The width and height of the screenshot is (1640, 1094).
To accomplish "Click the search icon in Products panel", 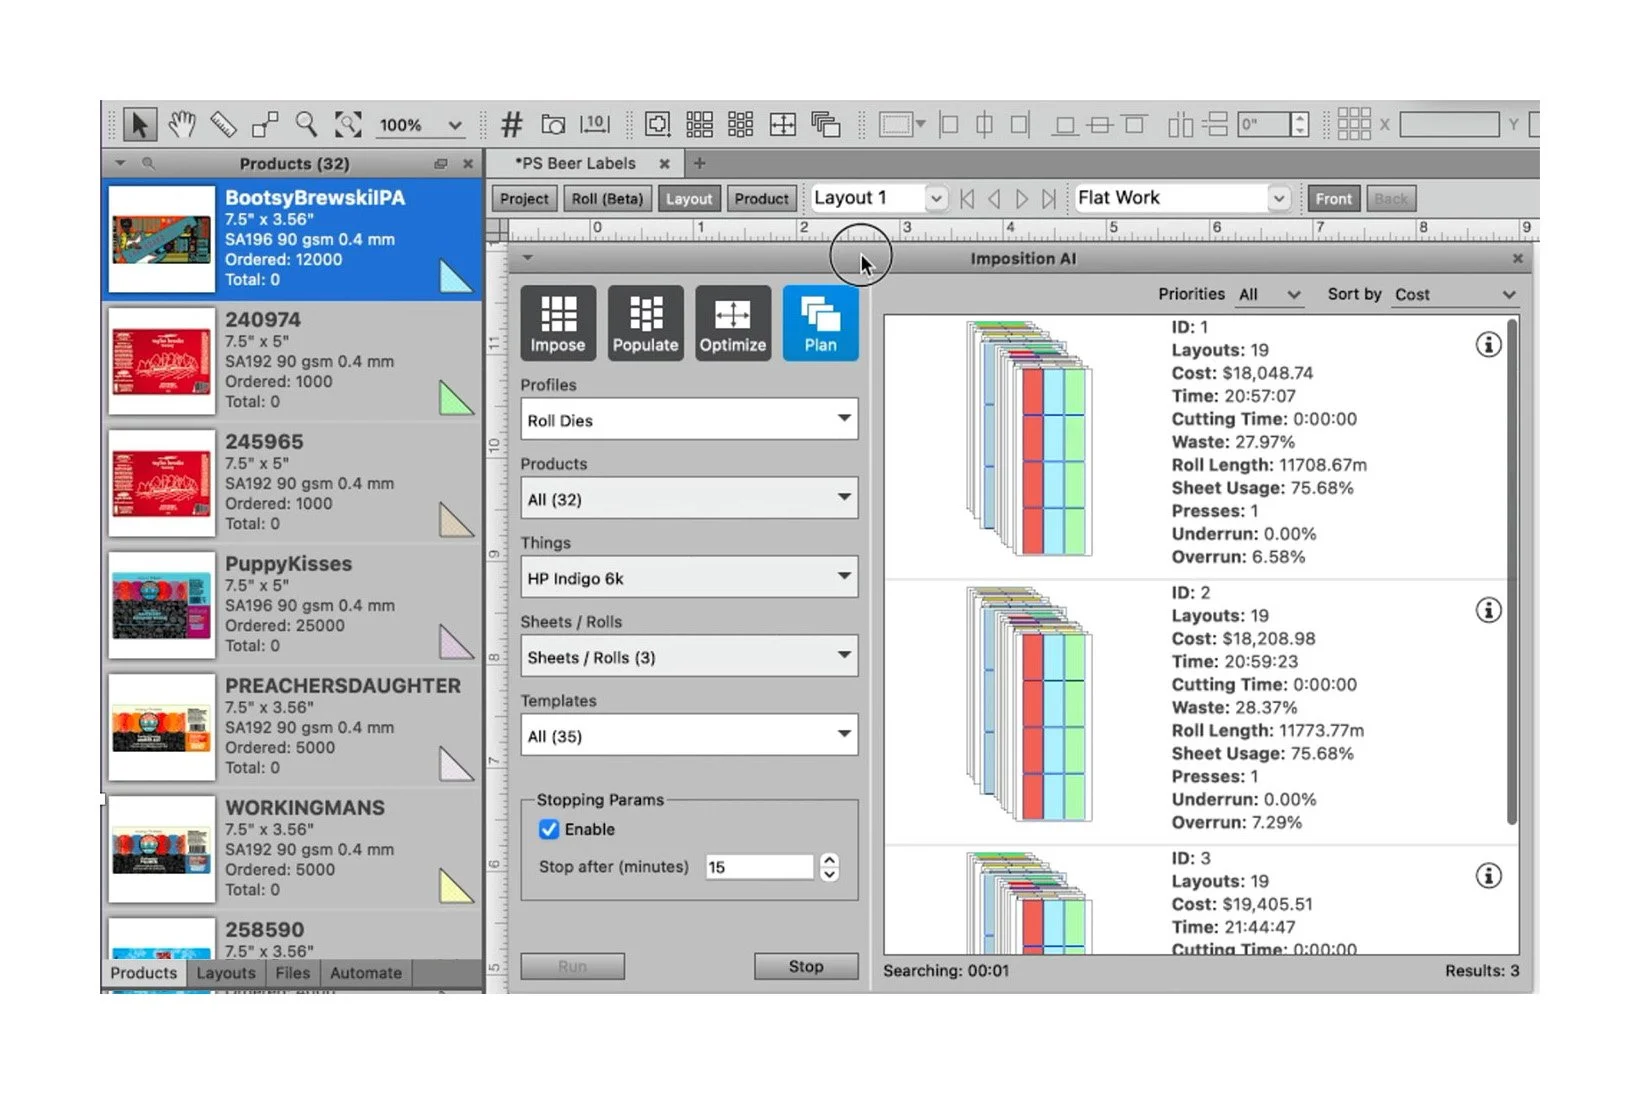I will (x=148, y=163).
